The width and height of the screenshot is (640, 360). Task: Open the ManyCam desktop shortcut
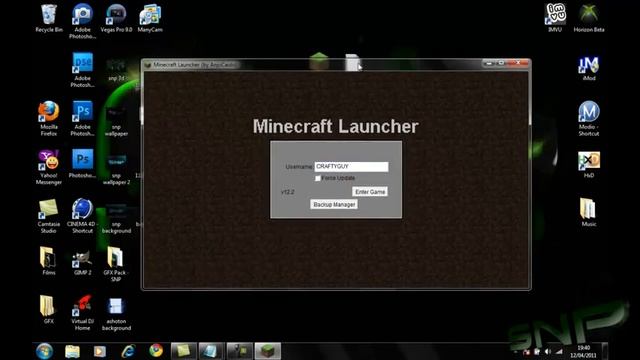[x=150, y=18]
